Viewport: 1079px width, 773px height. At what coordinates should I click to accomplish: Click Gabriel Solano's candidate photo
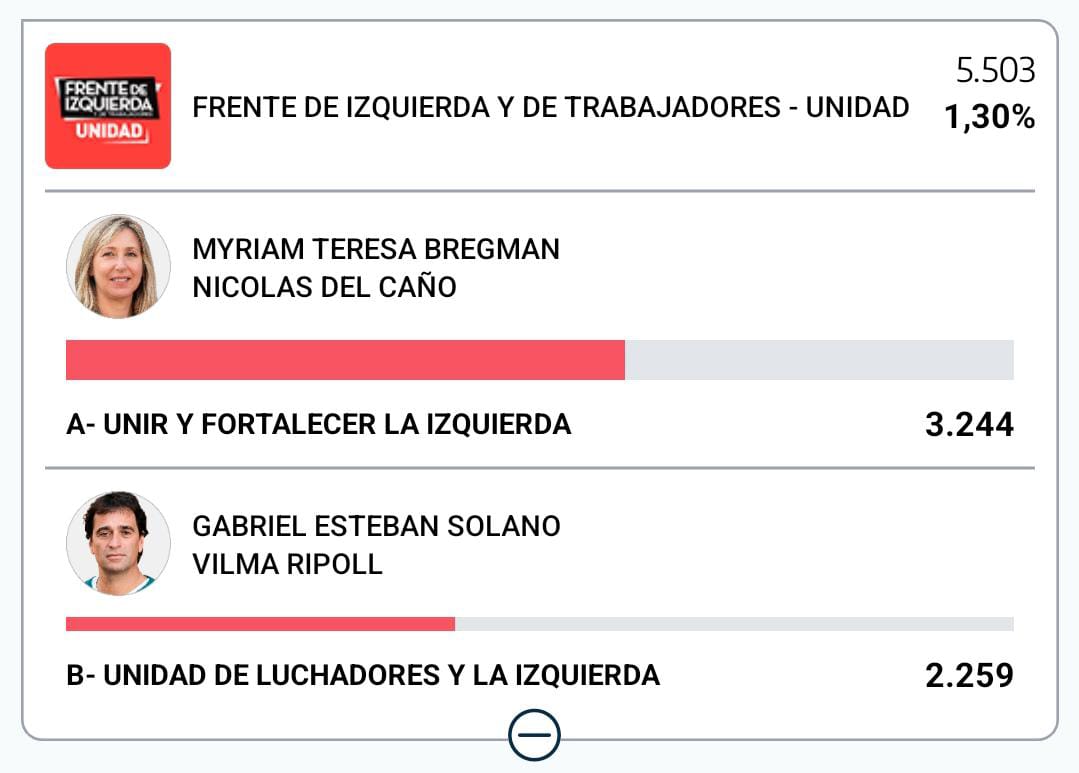click(118, 543)
